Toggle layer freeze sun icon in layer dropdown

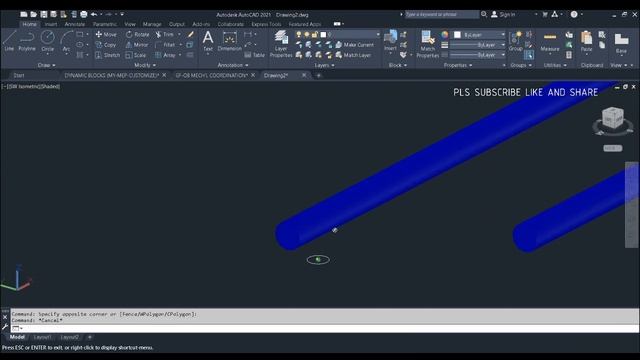(307, 35)
